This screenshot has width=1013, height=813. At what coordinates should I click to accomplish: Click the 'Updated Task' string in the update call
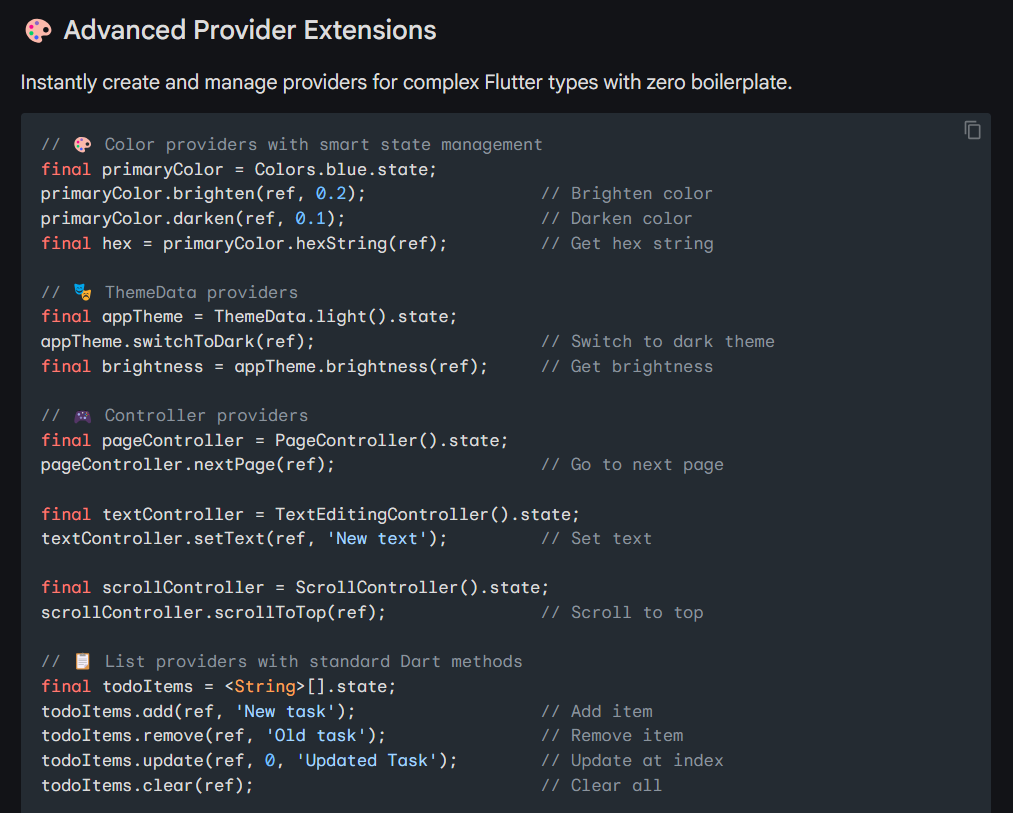[x=367, y=760]
